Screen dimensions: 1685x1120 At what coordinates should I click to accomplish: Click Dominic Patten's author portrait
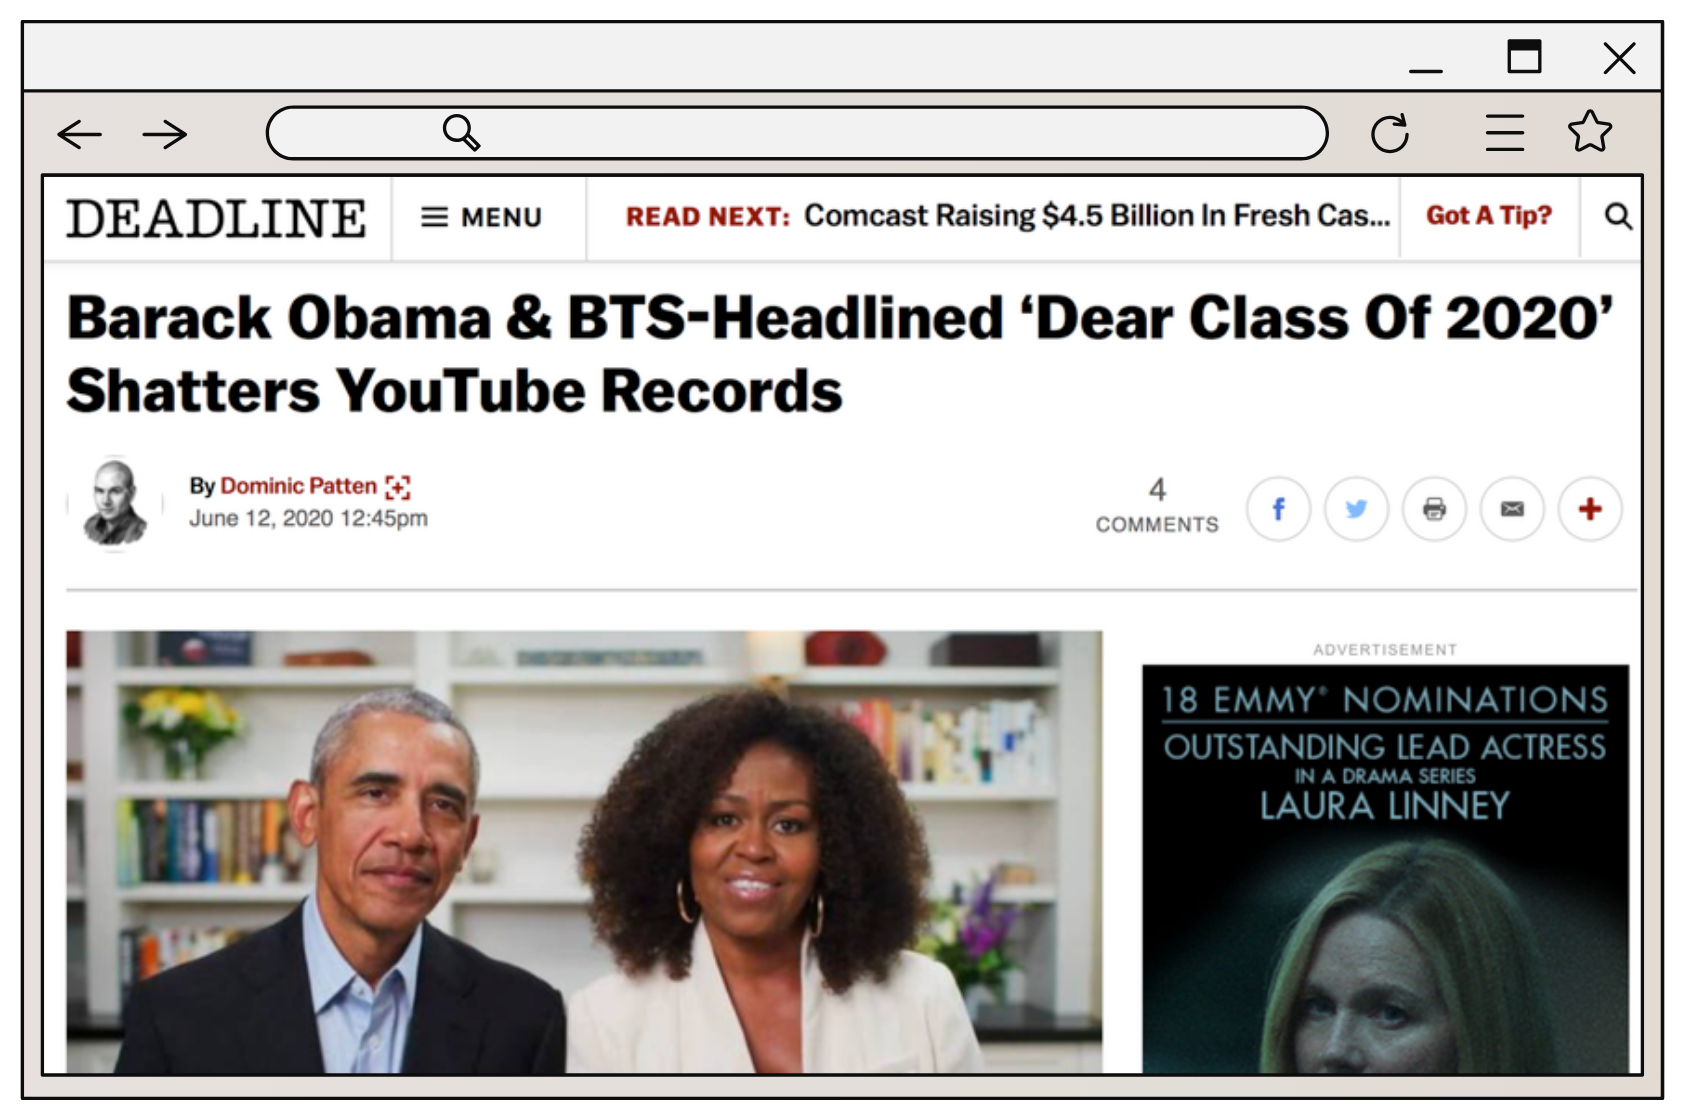click(x=115, y=502)
